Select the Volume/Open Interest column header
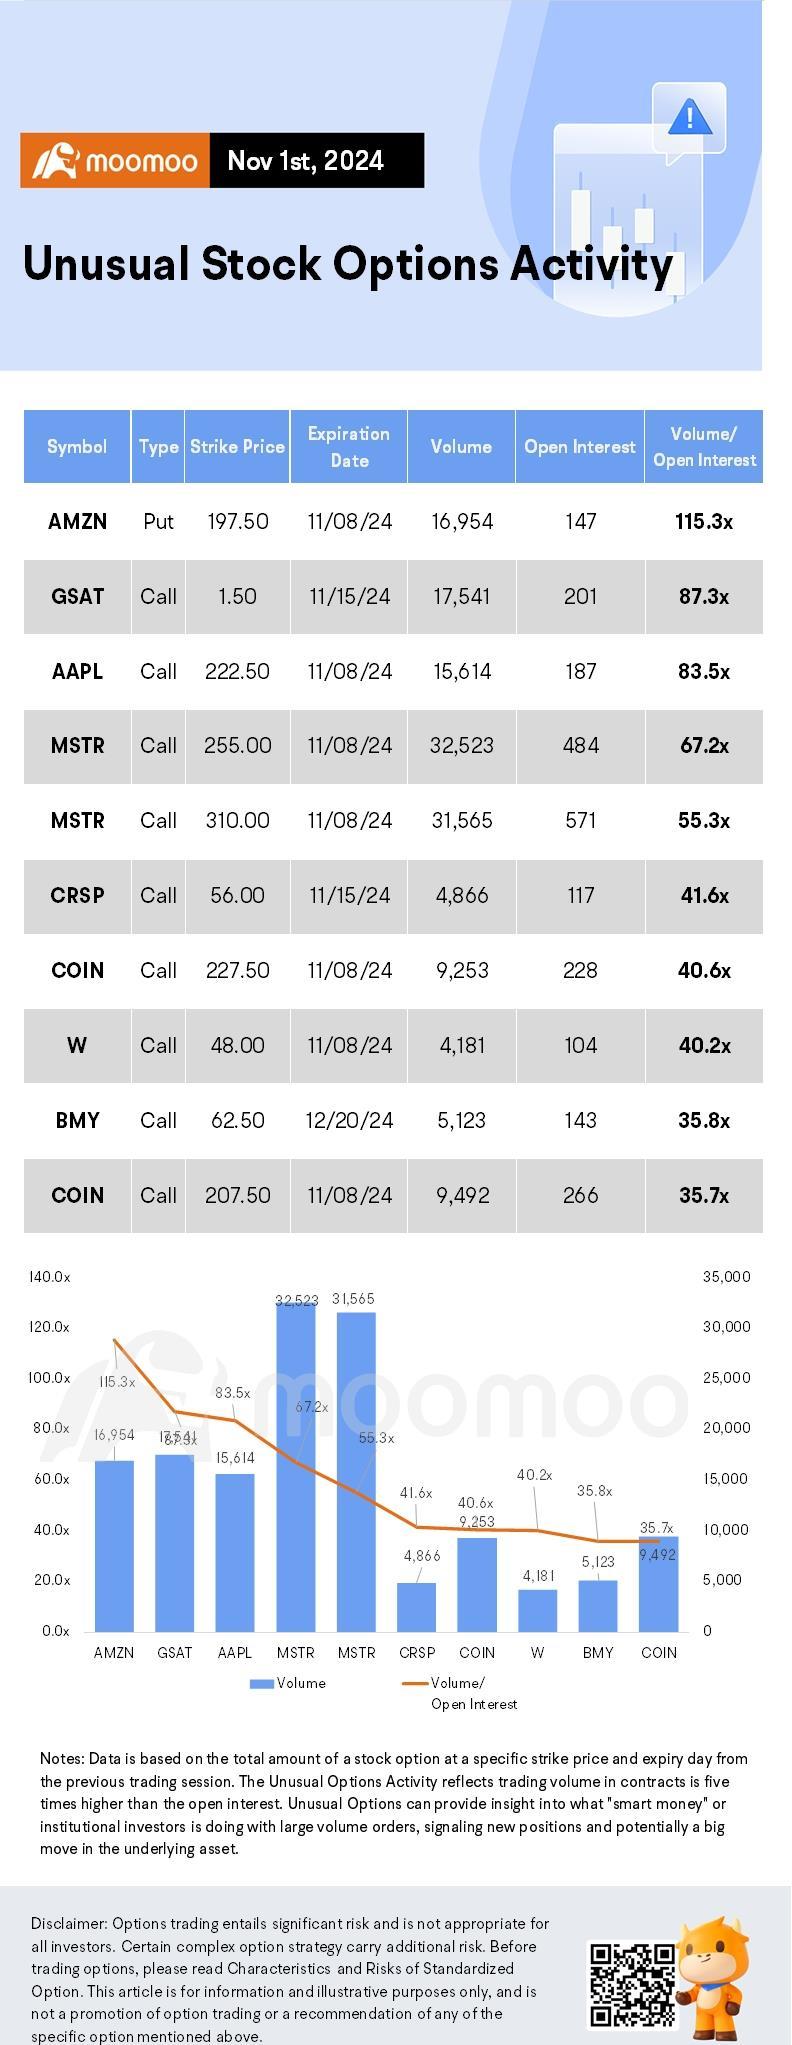792x2045 pixels. coord(704,446)
